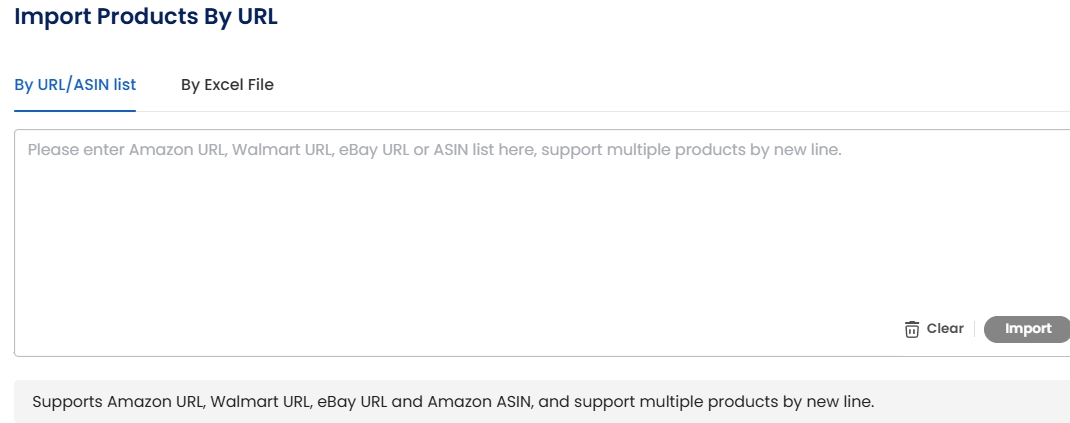The width and height of the screenshot is (1070, 423).
Task: Empty the list using the trash icon
Action: click(912, 329)
